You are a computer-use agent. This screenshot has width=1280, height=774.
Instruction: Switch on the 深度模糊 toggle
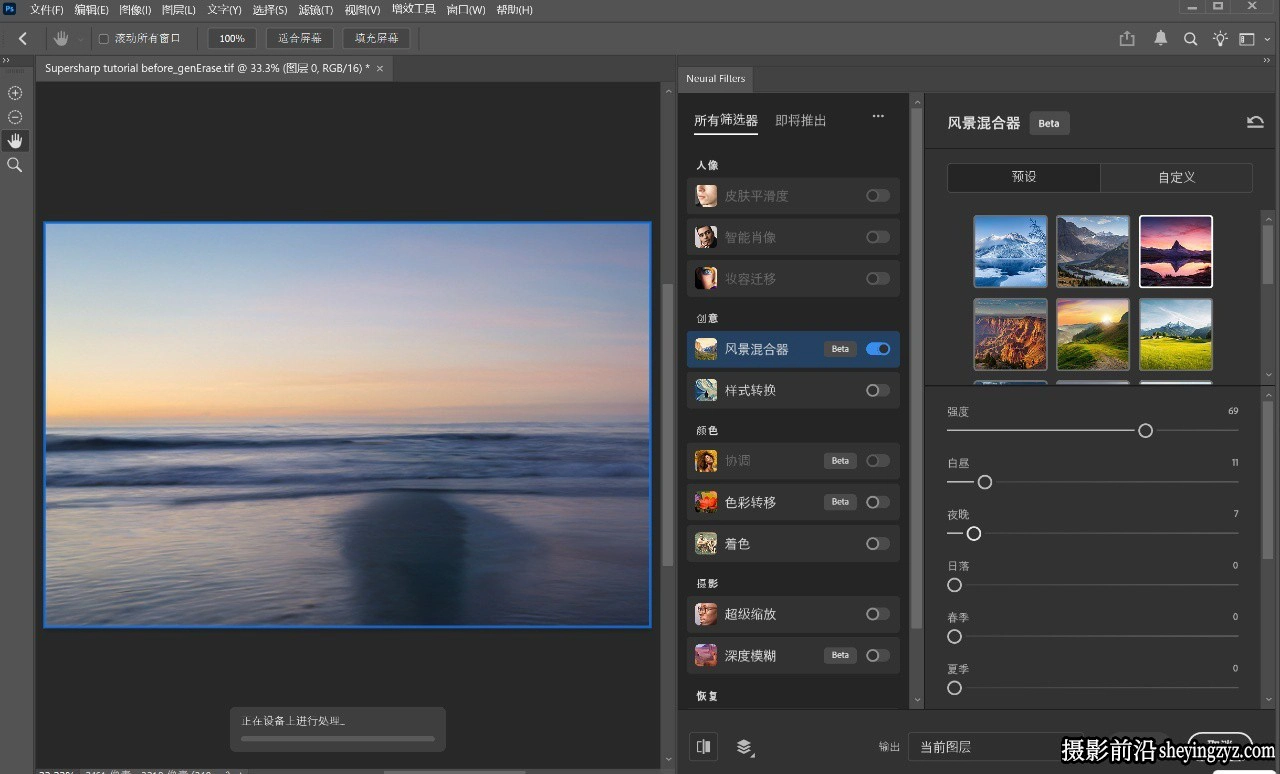tap(878, 656)
